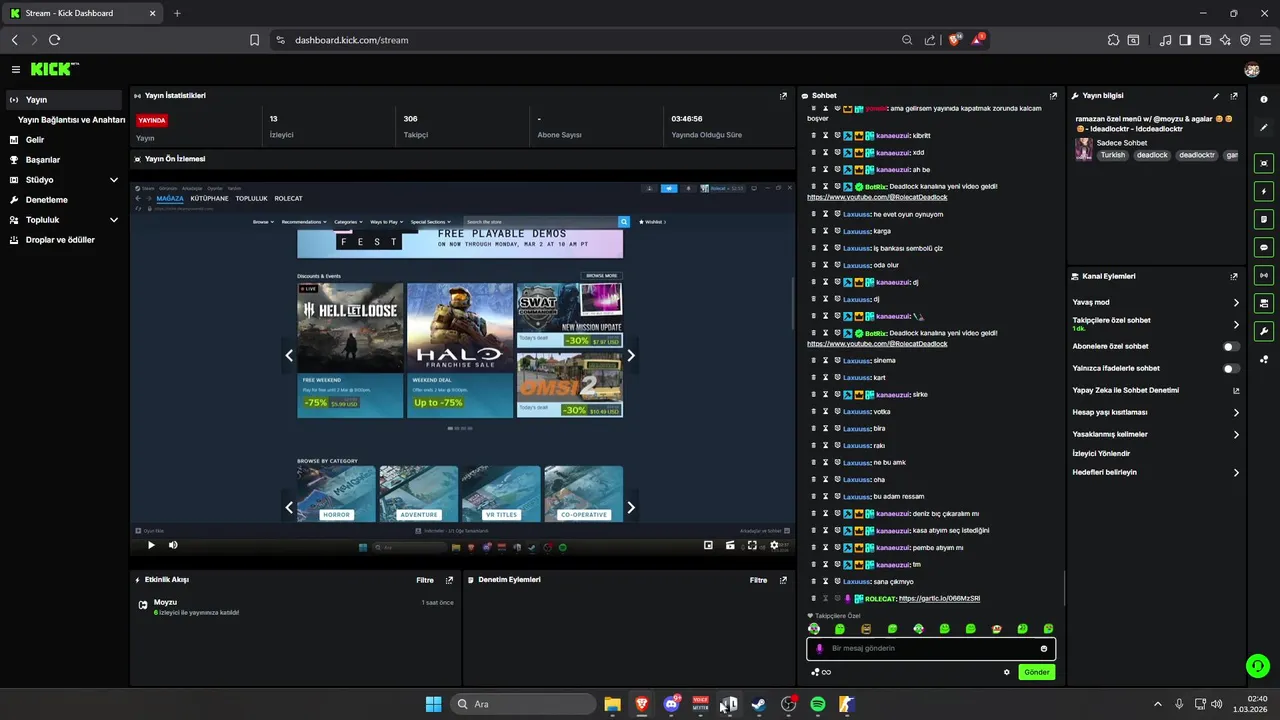Open the Kick hamburger menu
1280x720 pixels.
click(16, 69)
